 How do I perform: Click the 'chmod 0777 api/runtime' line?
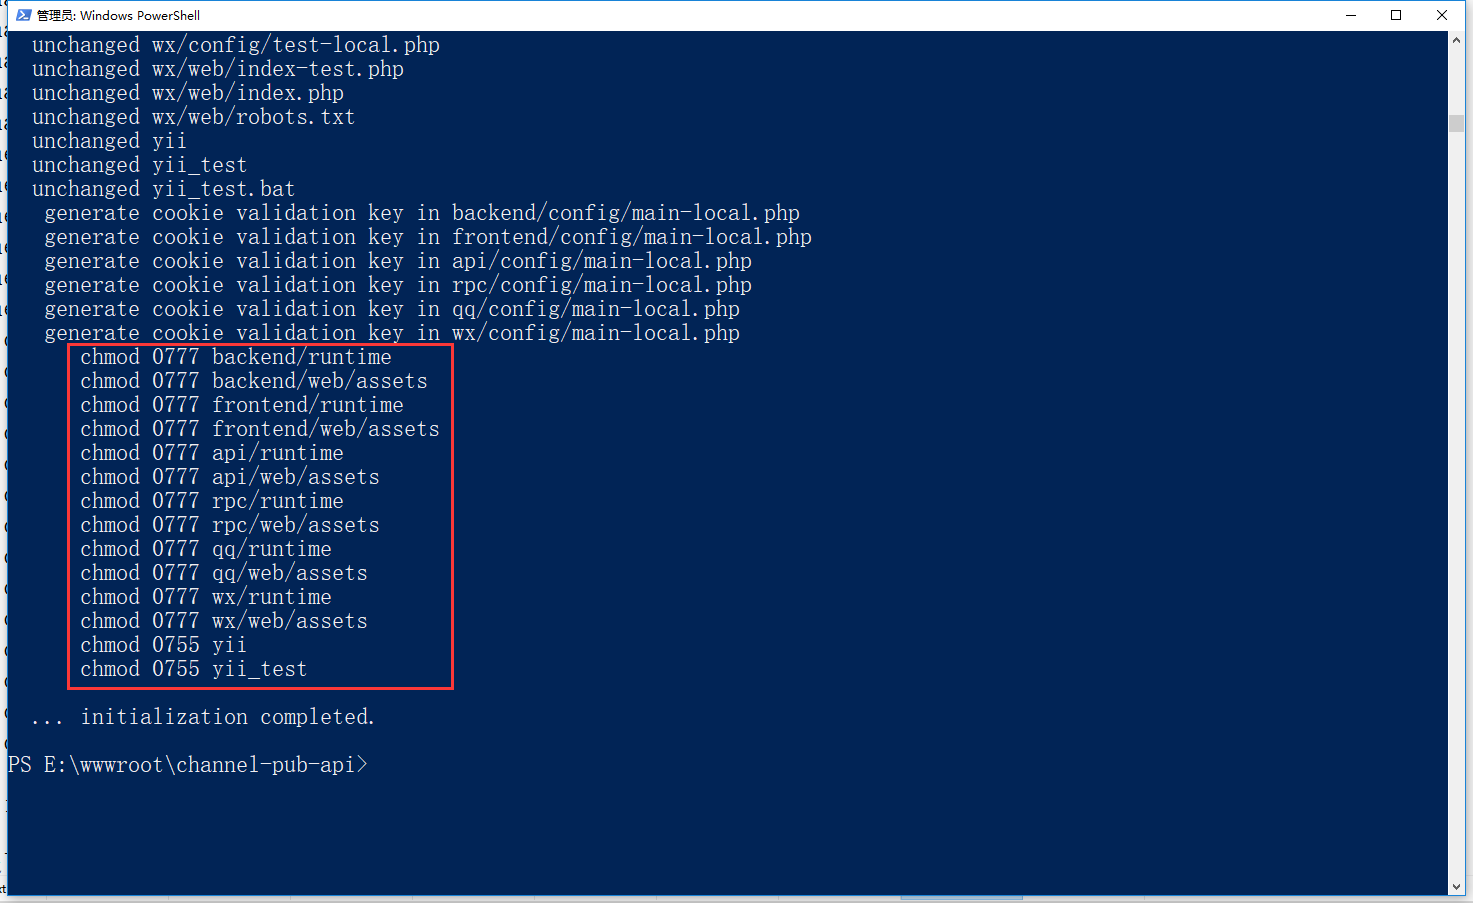(x=212, y=453)
